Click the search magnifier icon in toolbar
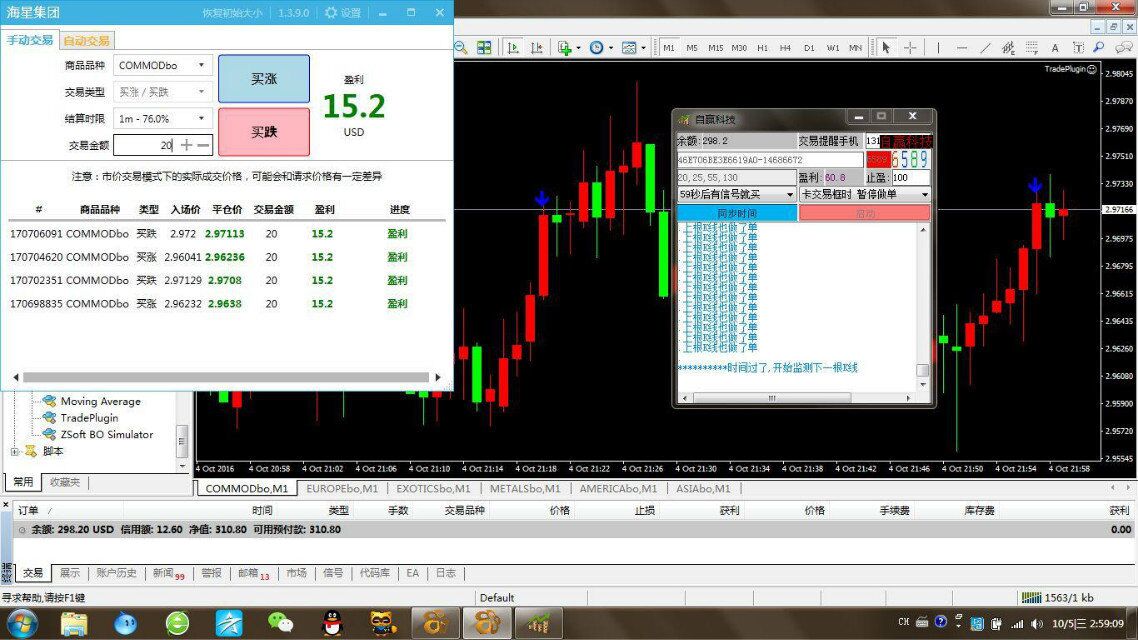The width and height of the screenshot is (1138, 640). click(1099, 48)
